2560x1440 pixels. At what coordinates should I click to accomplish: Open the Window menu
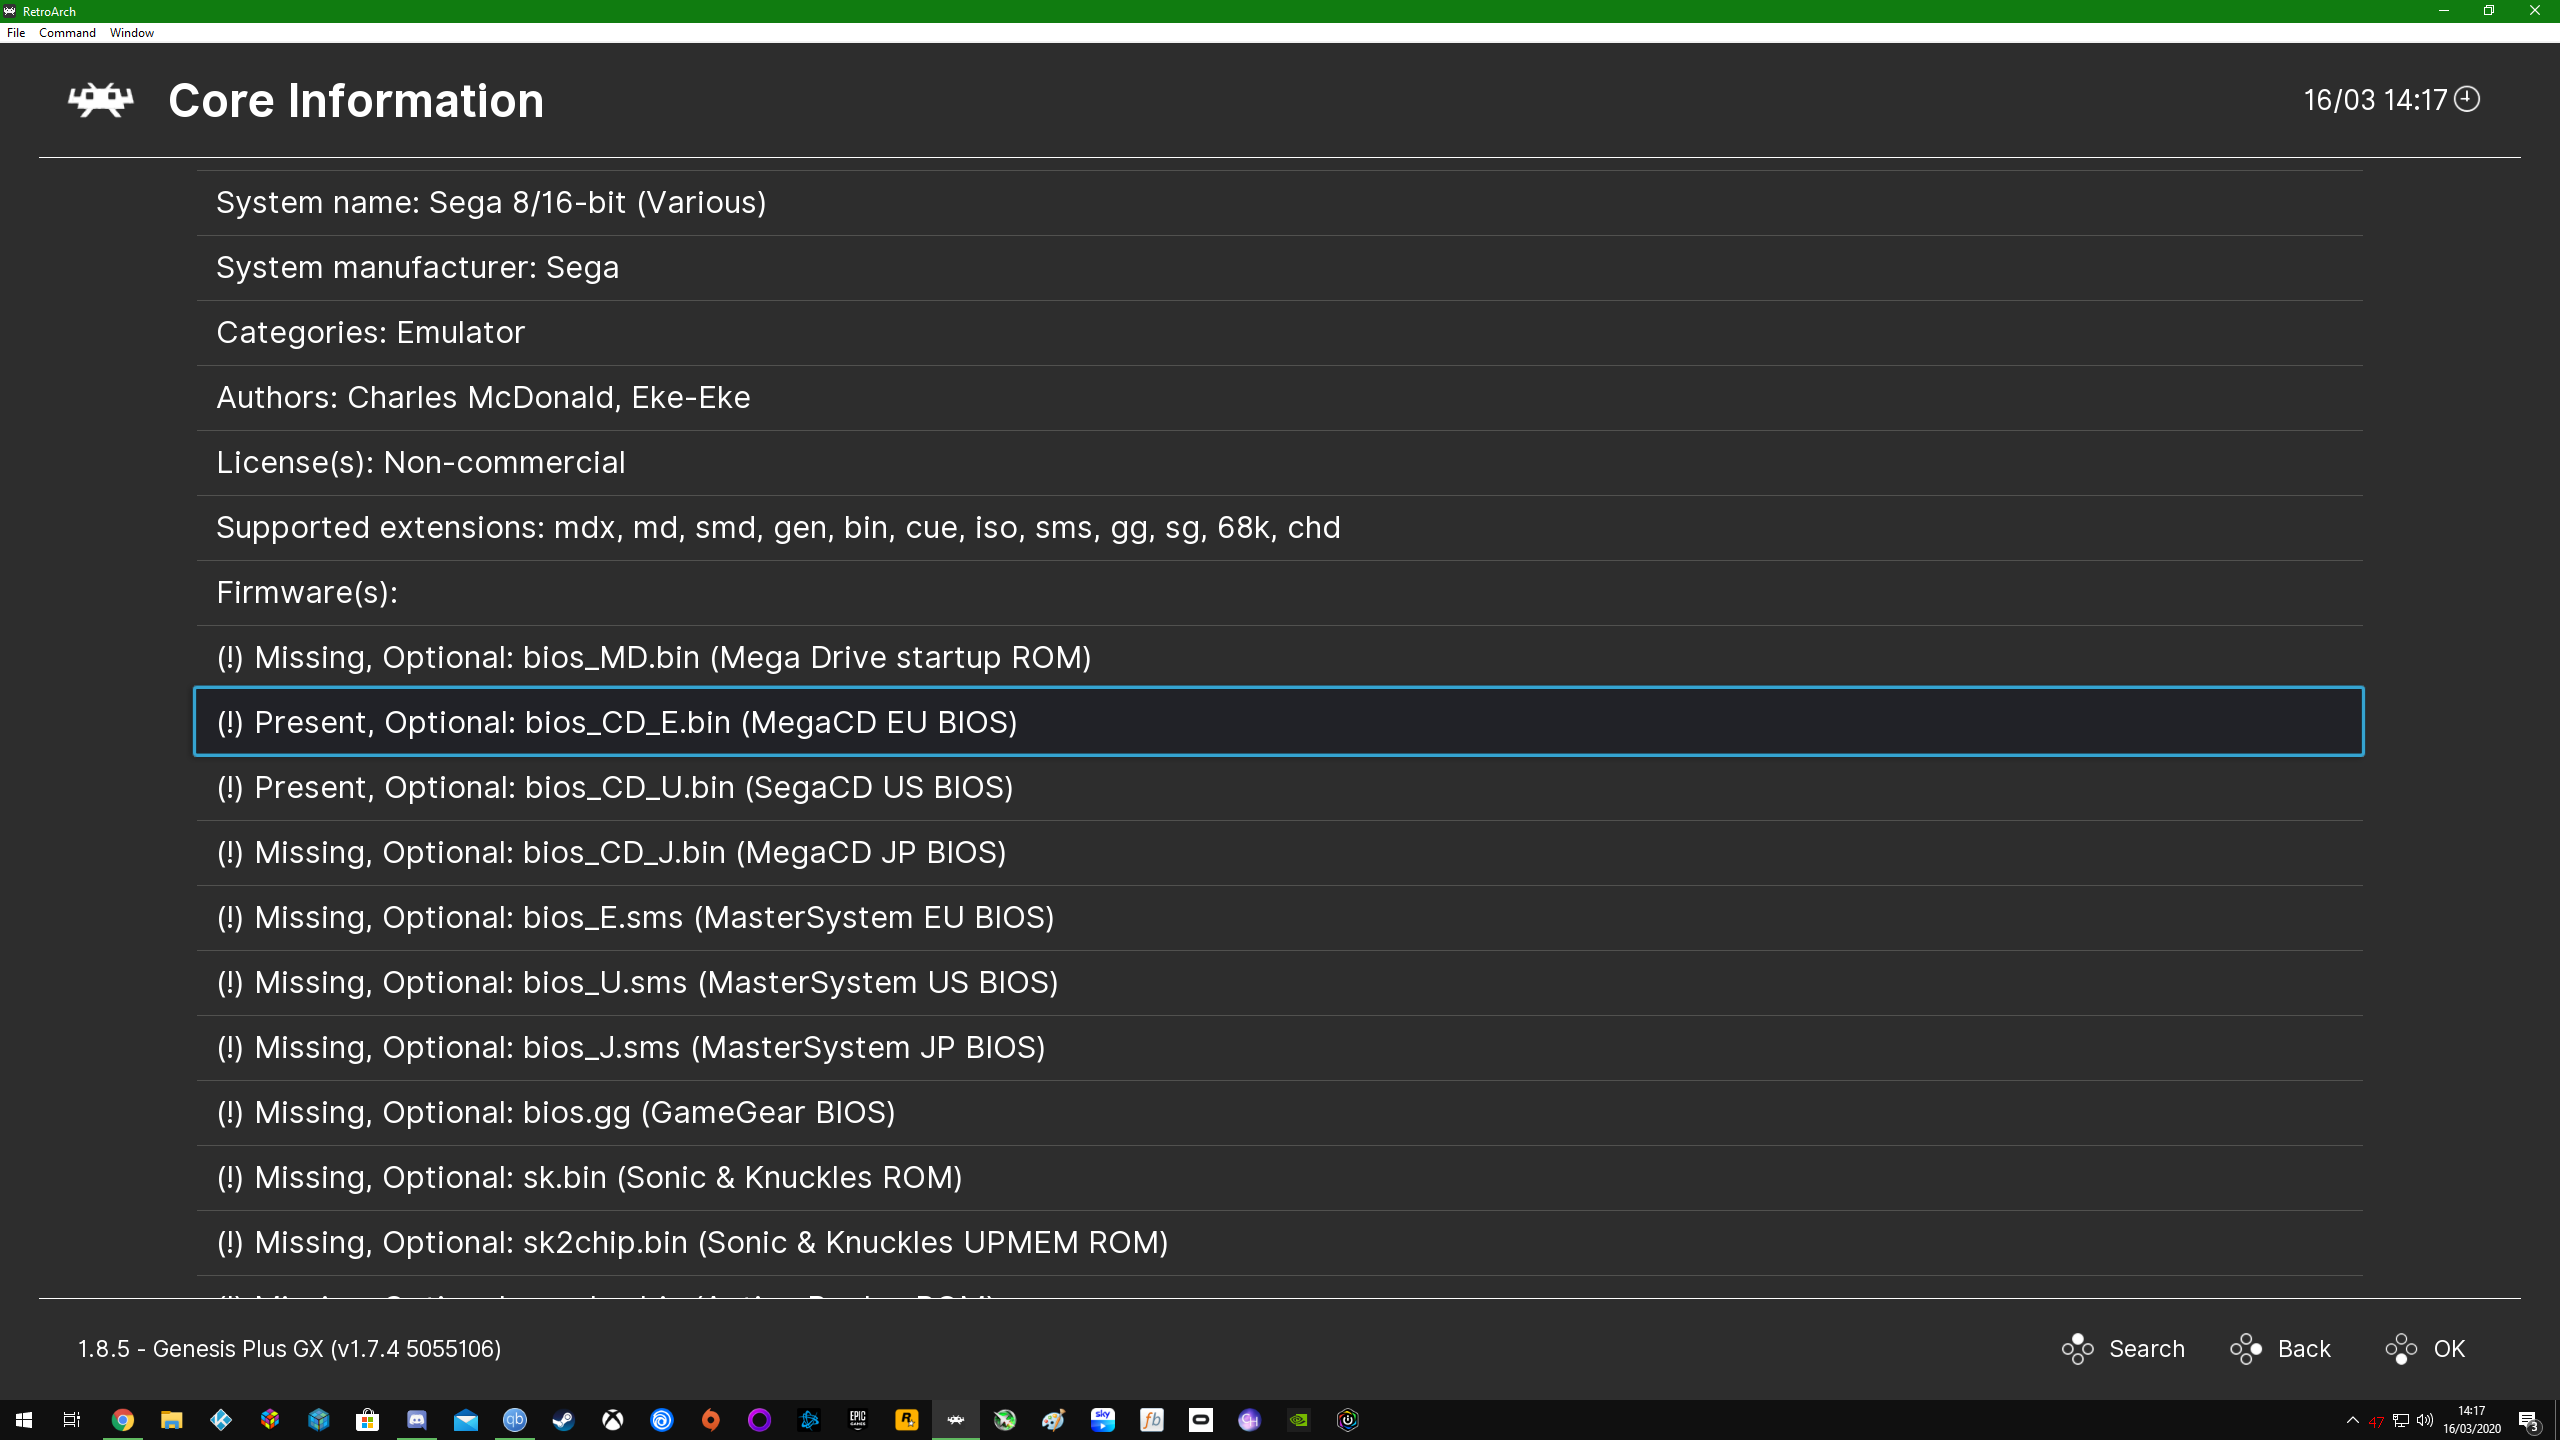[x=131, y=33]
